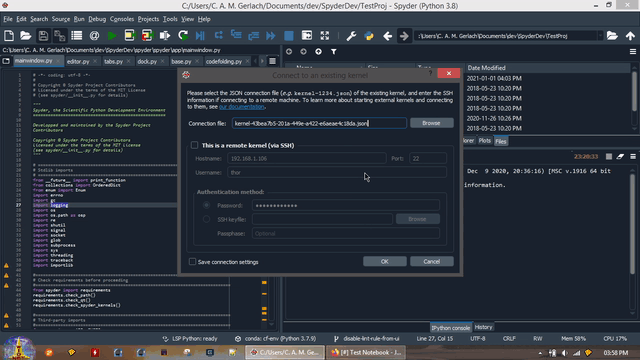
Task: Open the IPython console pane options menu
Action: pyautogui.click(x=633, y=156)
